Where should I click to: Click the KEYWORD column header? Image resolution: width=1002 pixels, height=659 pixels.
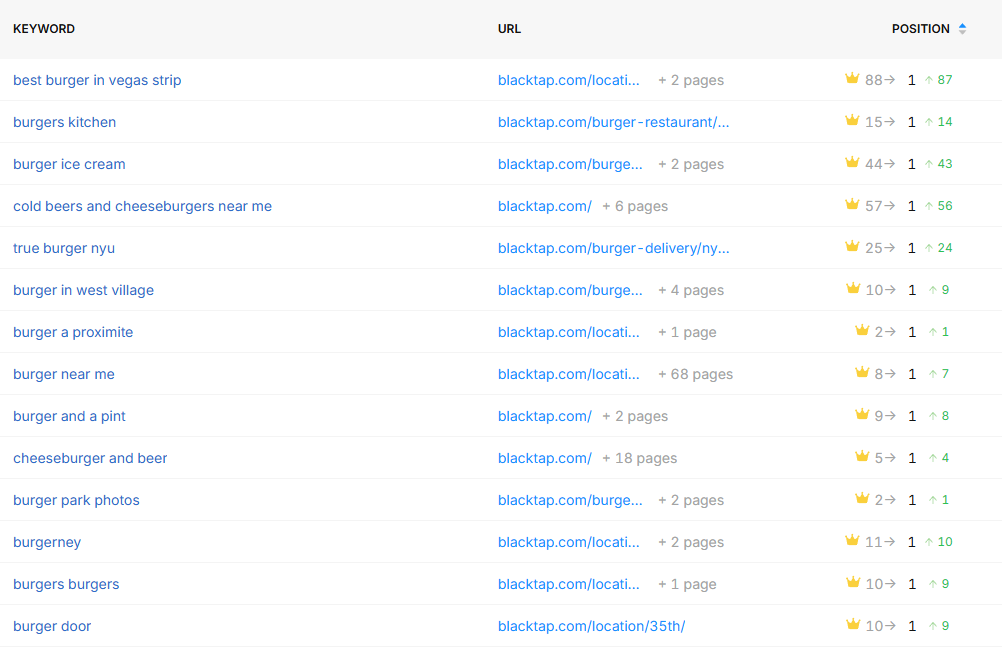click(x=43, y=29)
